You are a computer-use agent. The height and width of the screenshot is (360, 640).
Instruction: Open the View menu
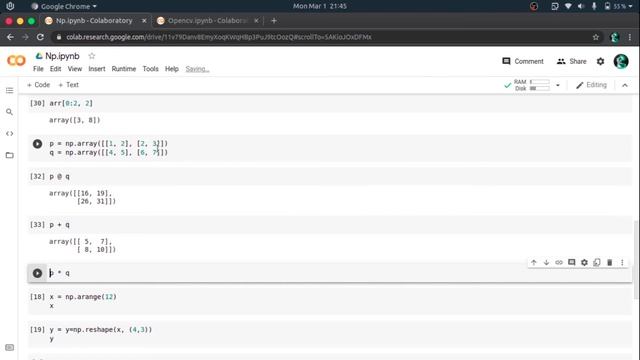(75, 69)
